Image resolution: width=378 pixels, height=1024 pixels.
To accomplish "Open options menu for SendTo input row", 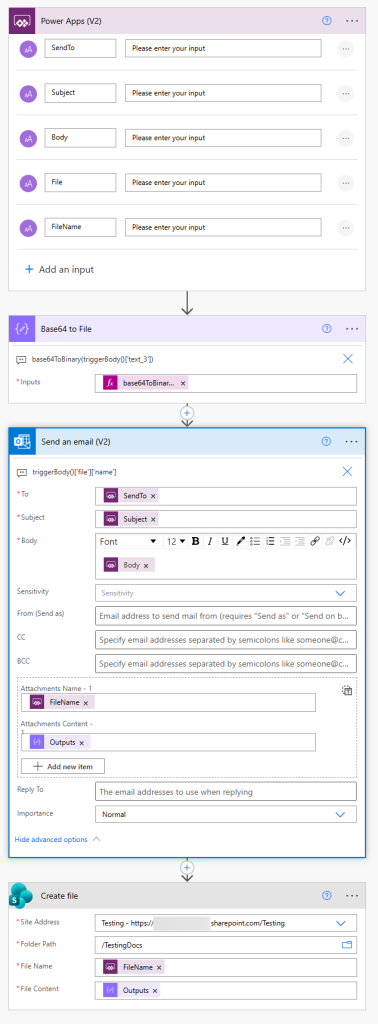I will (x=345, y=48).
